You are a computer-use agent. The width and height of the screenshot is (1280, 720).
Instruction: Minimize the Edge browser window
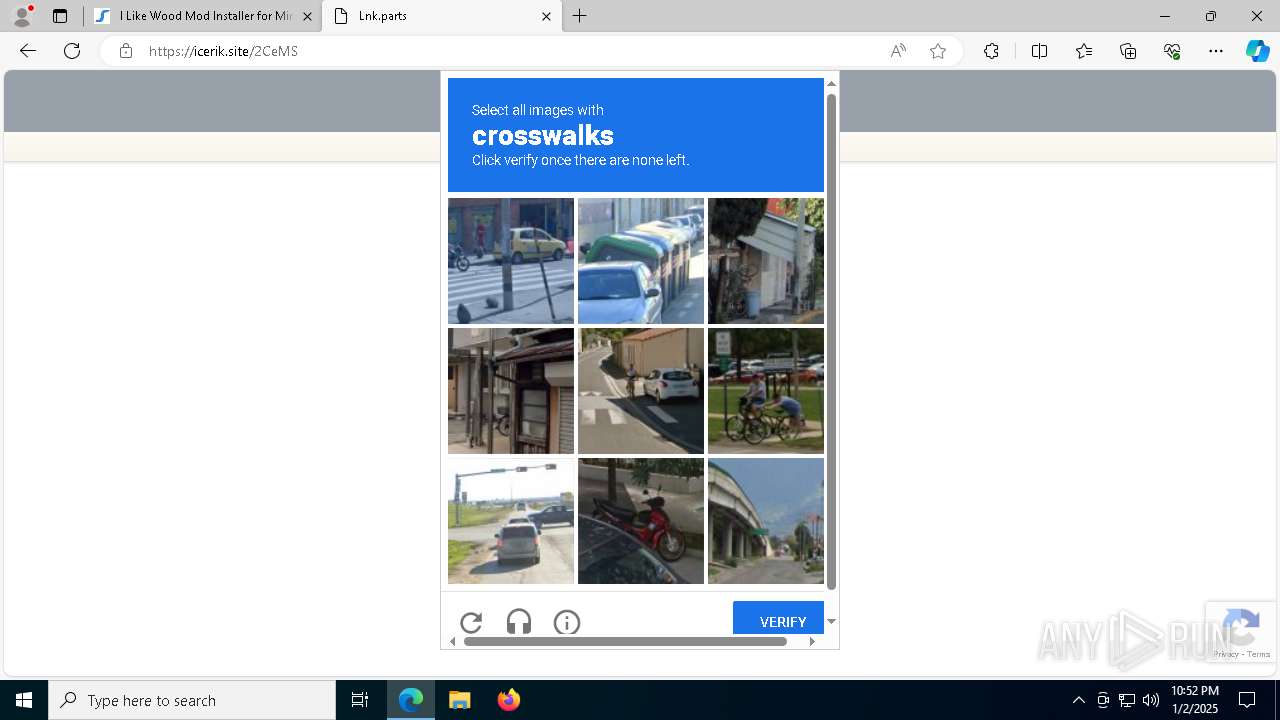(1164, 16)
